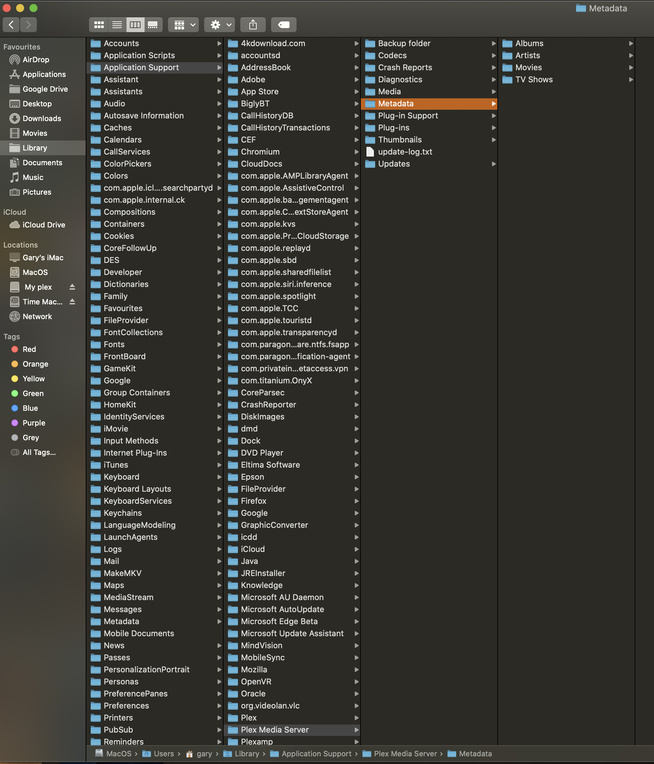
Task: Select the Plexamp folder
Action: 293,741
